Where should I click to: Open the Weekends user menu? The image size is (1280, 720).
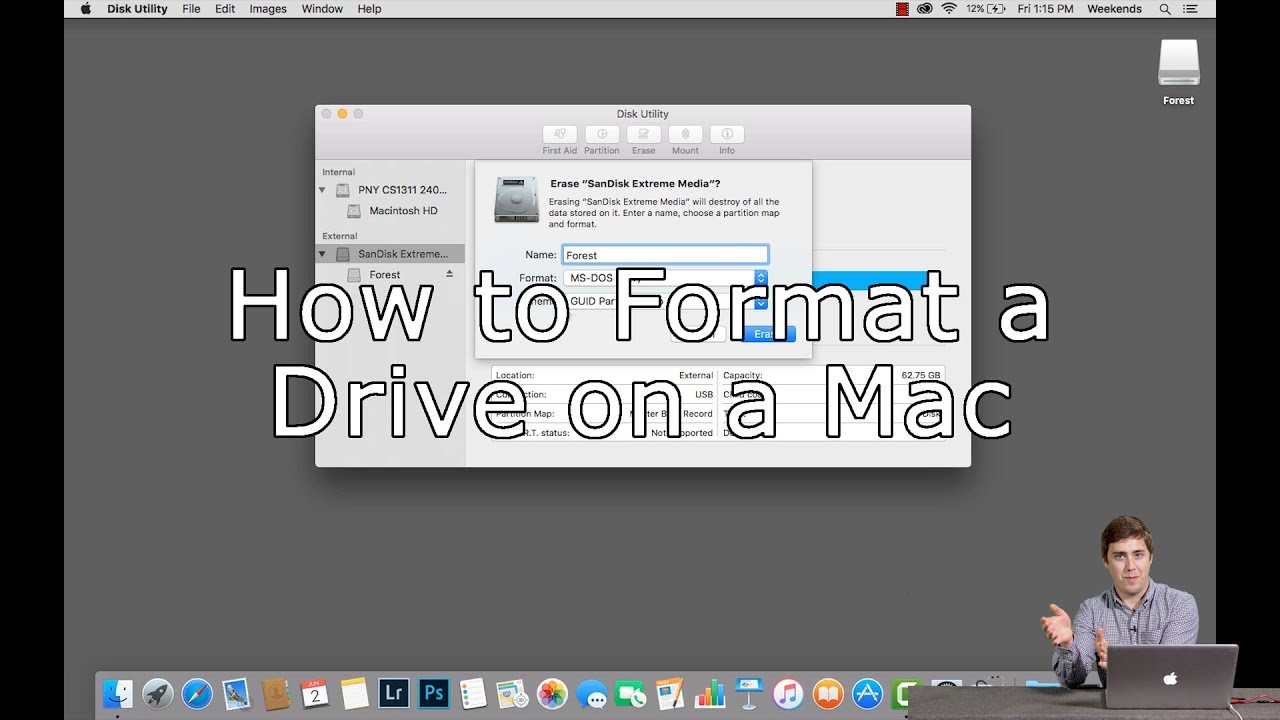[x=1114, y=9]
